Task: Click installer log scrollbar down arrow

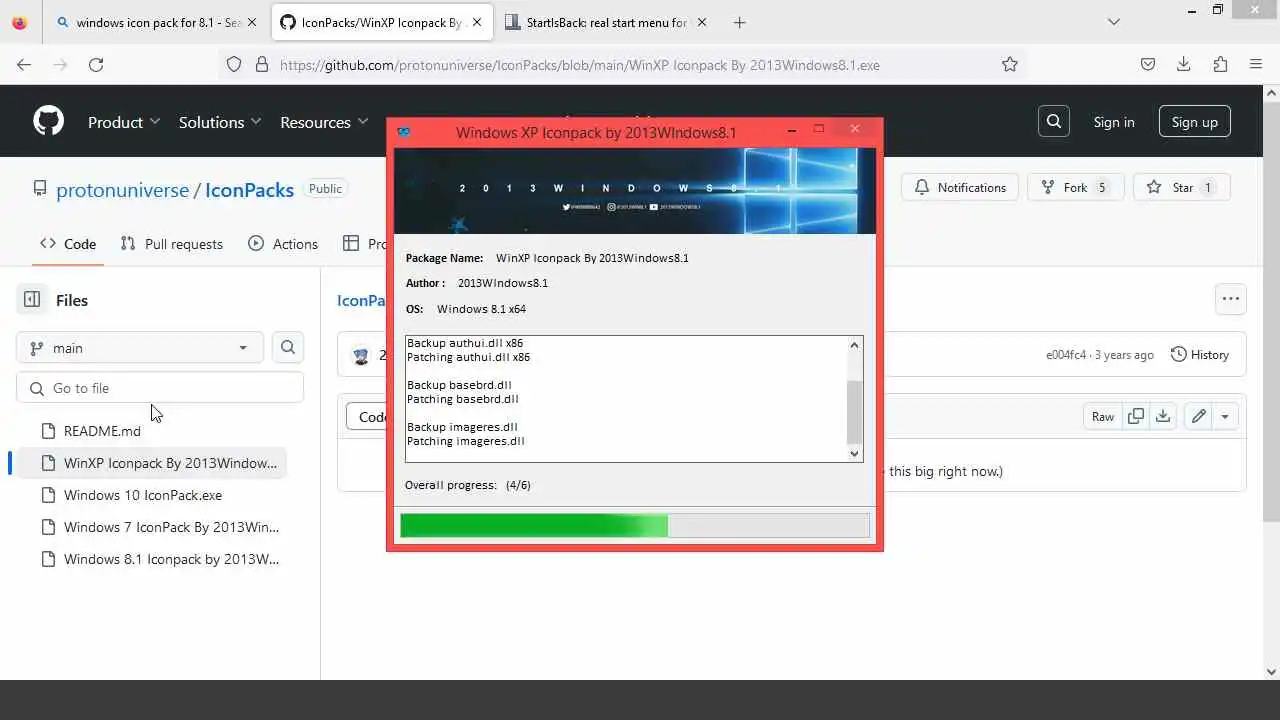Action: coord(854,454)
